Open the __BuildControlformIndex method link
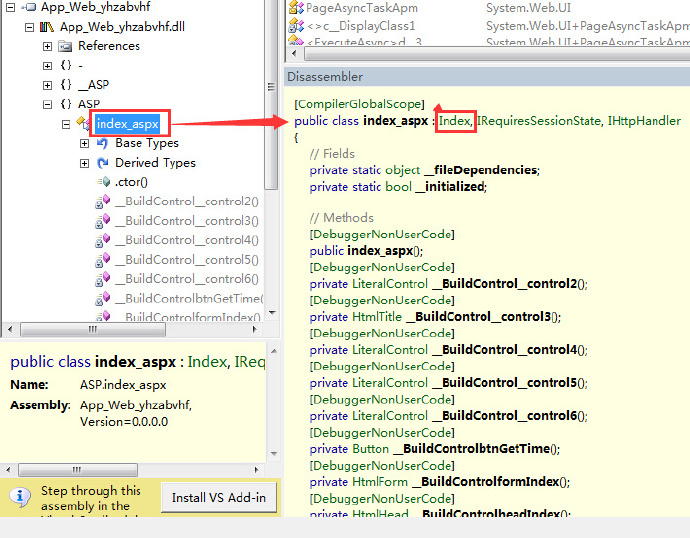Screen dimensions: 690x538 tap(486, 482)
